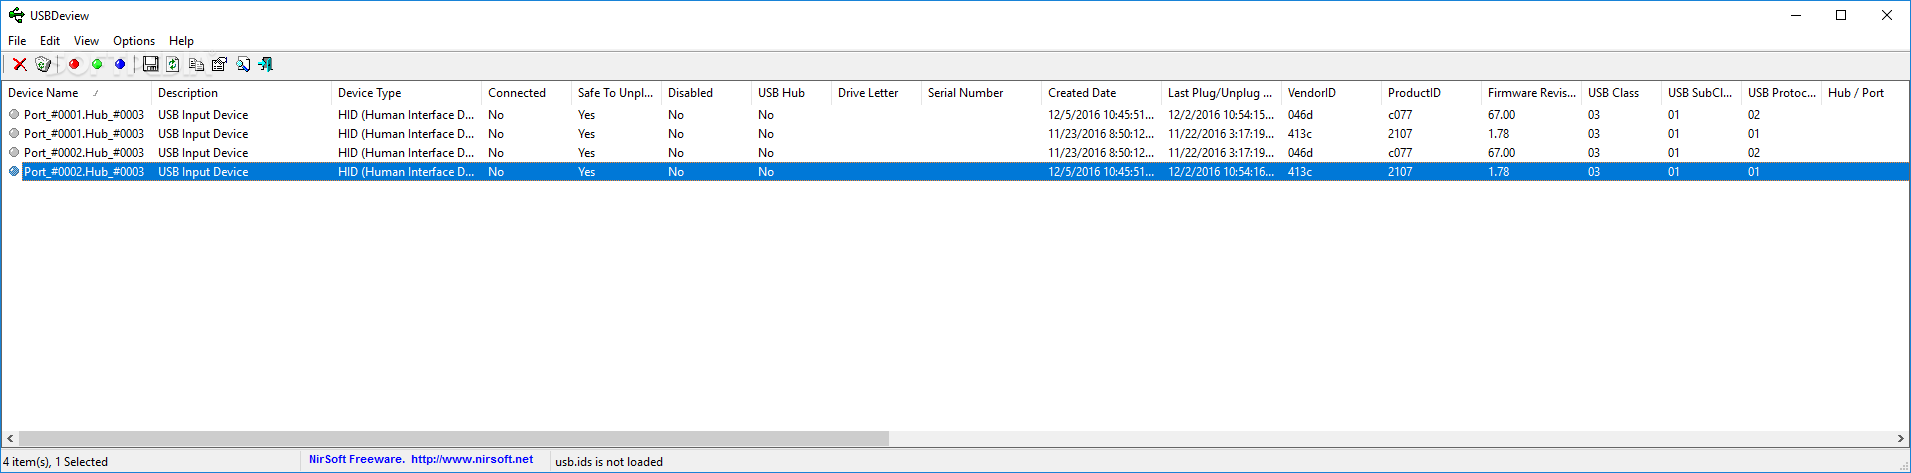The image size is (1911, 473).
Task: Click VendorID 413c in highlighted row
Action: point(1299,171)
